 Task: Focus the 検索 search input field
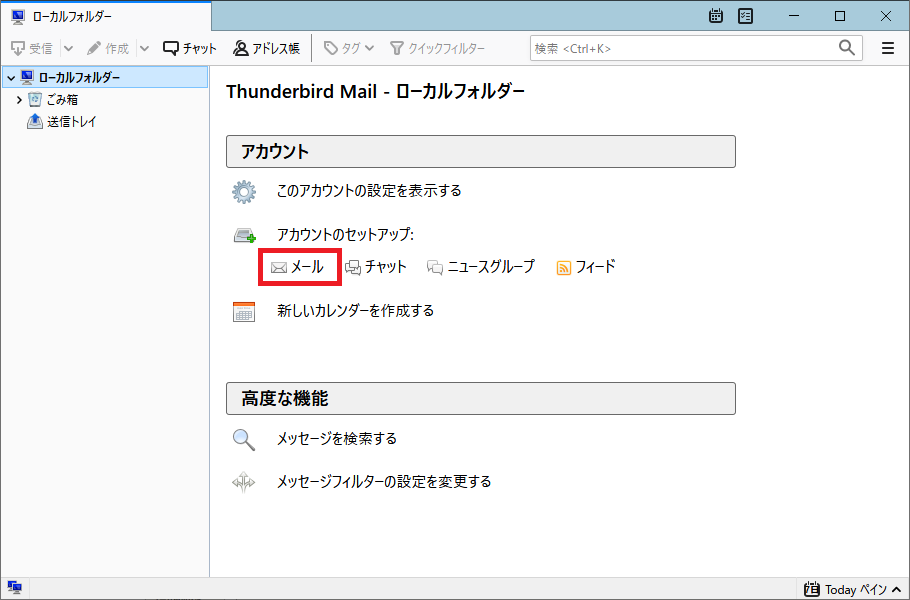685,48
